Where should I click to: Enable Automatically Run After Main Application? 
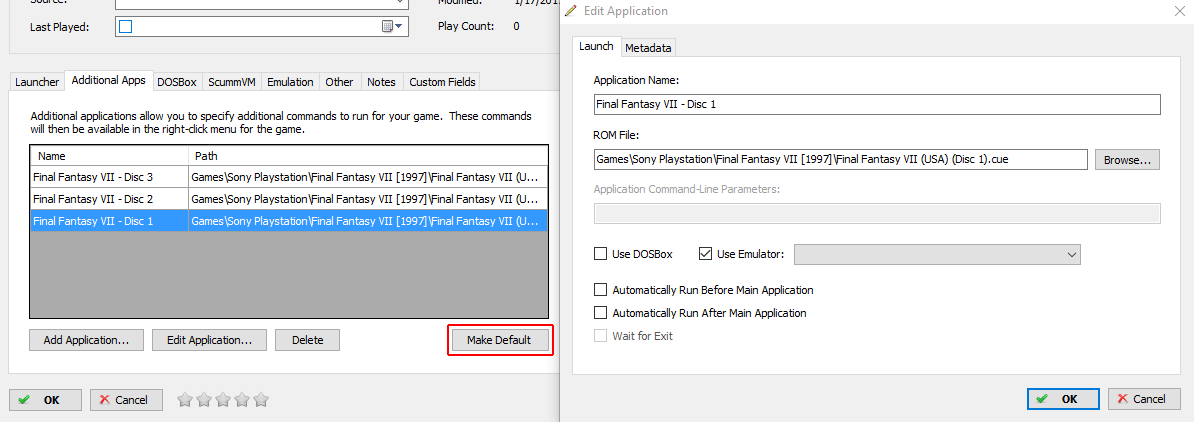coord(600,313)
